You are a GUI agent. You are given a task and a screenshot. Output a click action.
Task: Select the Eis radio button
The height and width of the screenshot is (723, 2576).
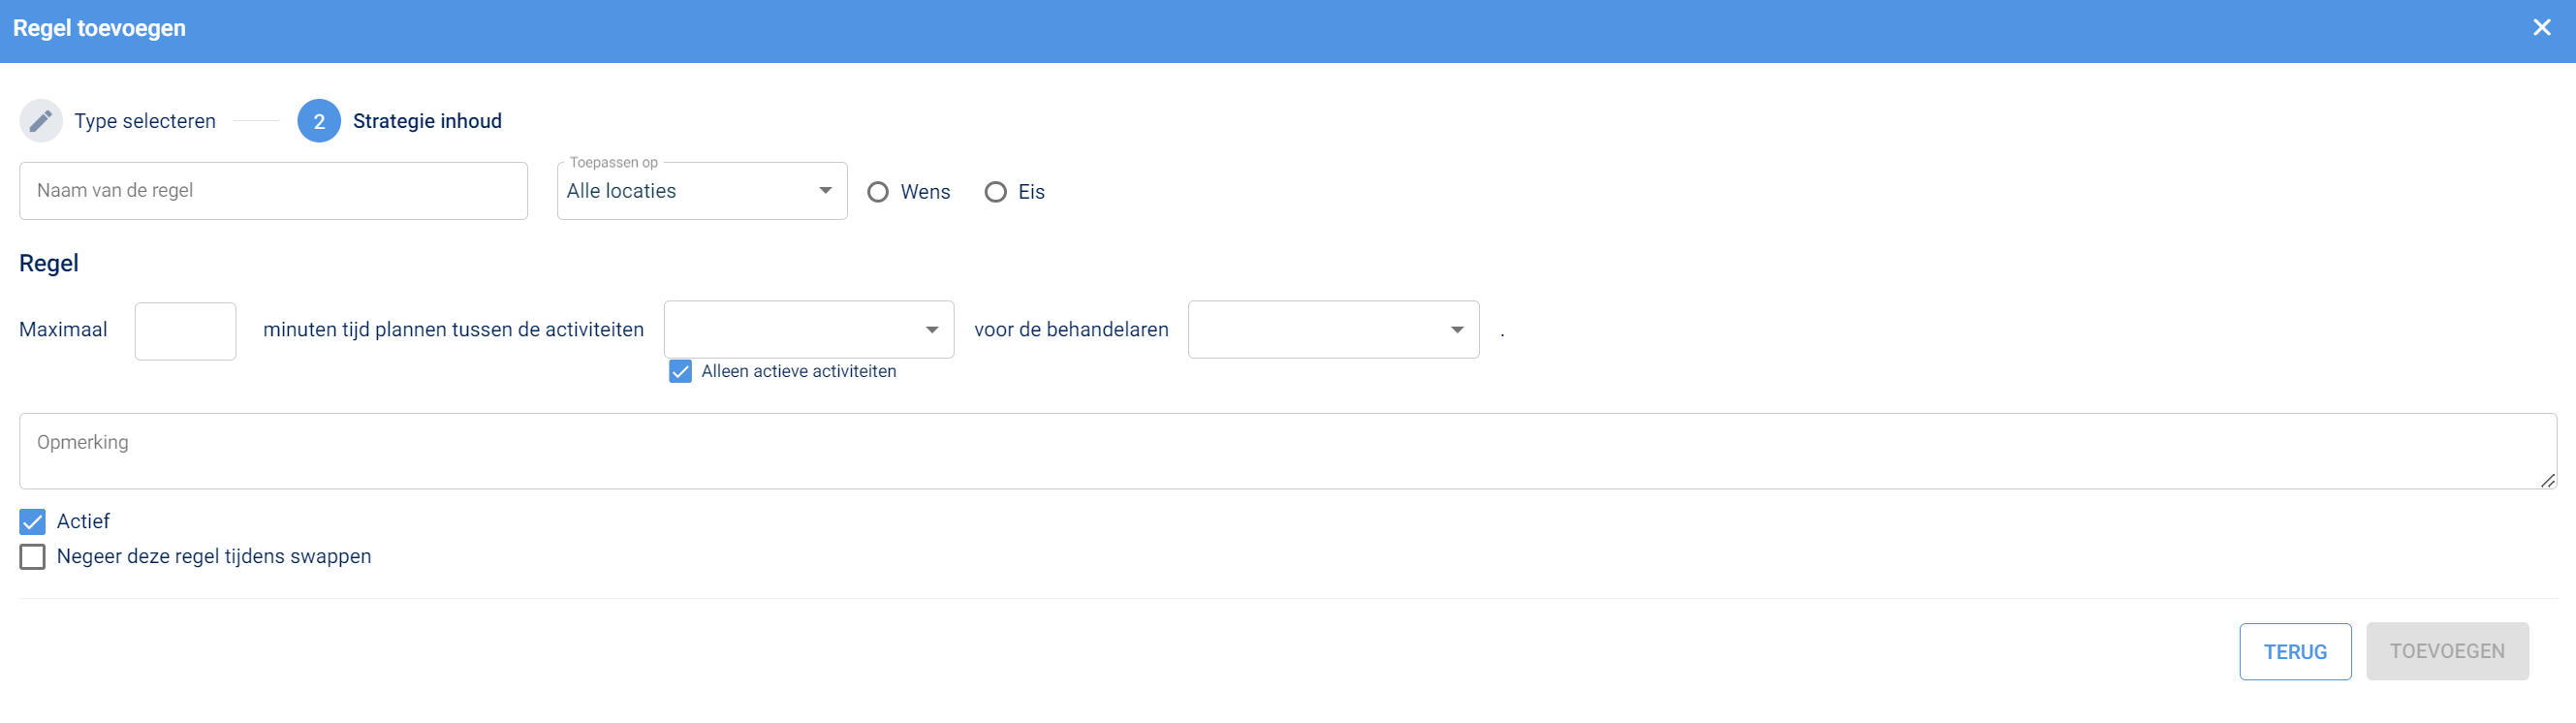coord(995,192)
